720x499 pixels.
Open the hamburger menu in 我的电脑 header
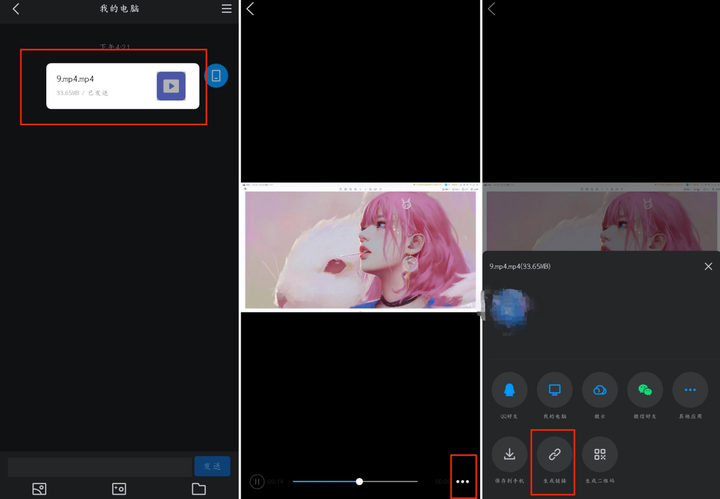226,9
